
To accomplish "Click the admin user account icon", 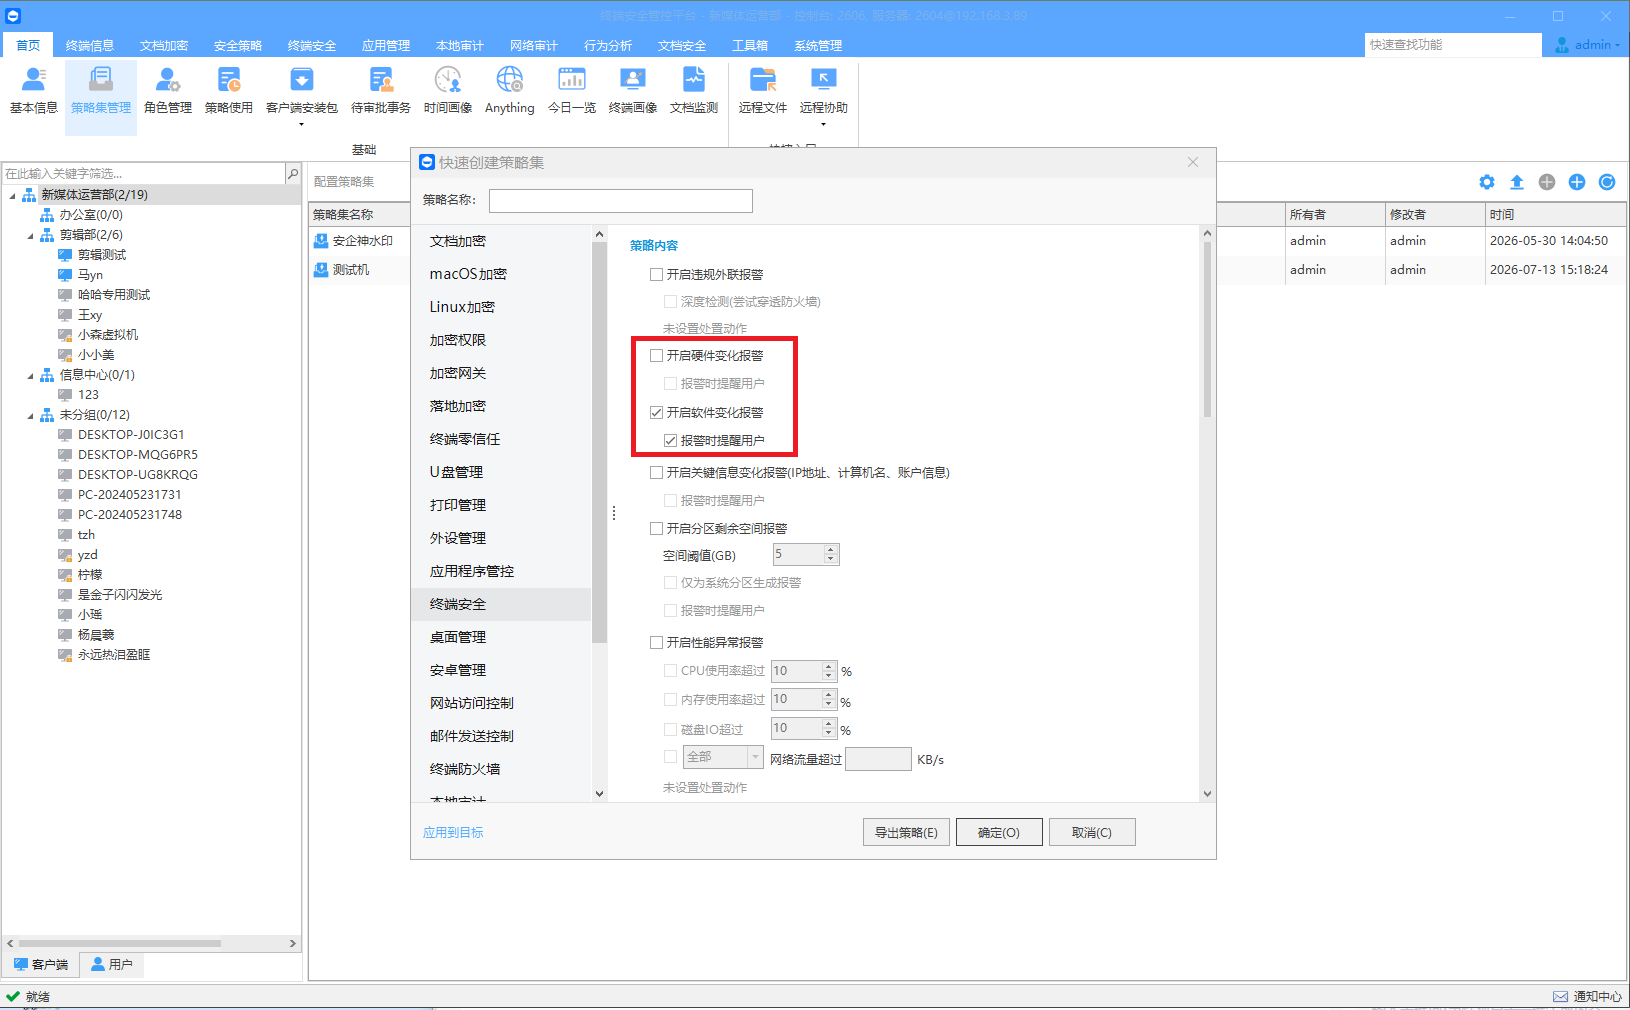I will coord(1562,45).
